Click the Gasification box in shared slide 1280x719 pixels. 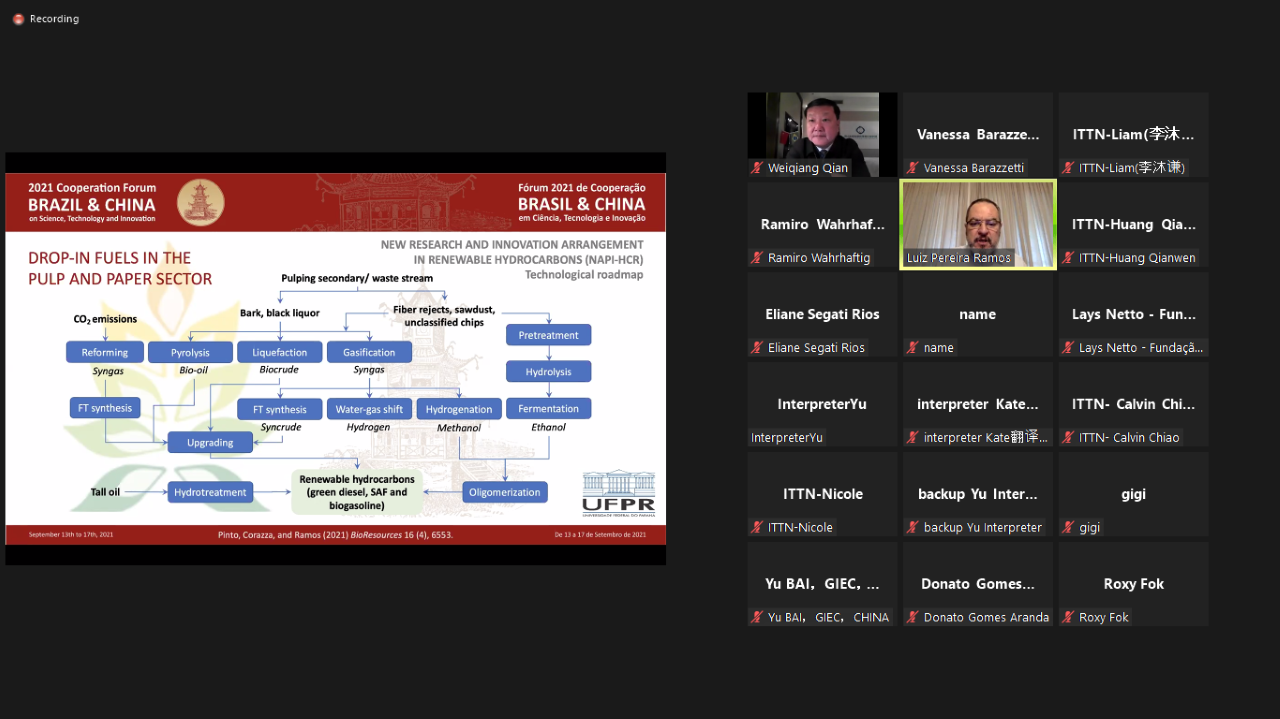click(369, 352)
